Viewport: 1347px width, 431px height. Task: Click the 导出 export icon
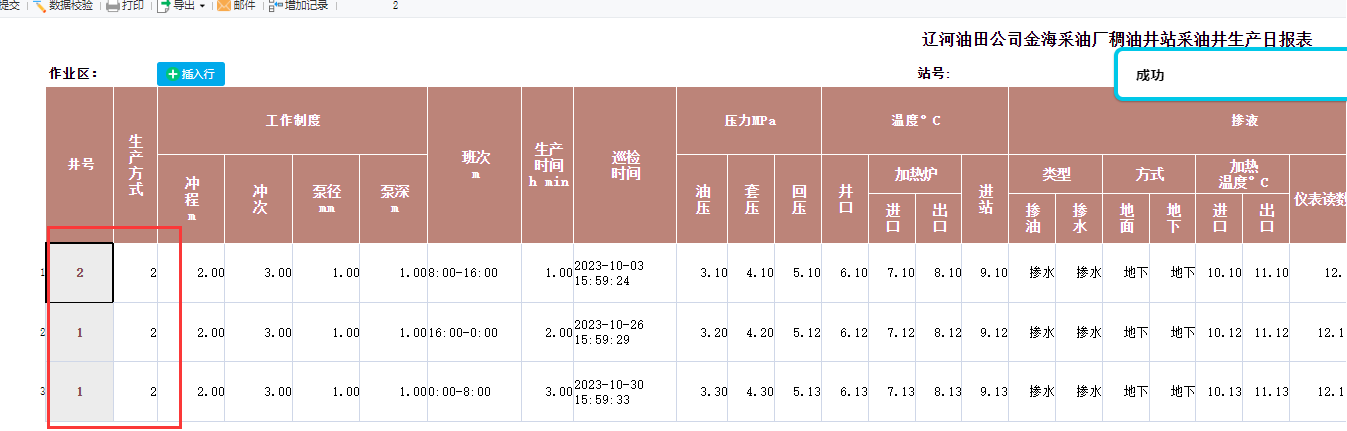(163, 6)
